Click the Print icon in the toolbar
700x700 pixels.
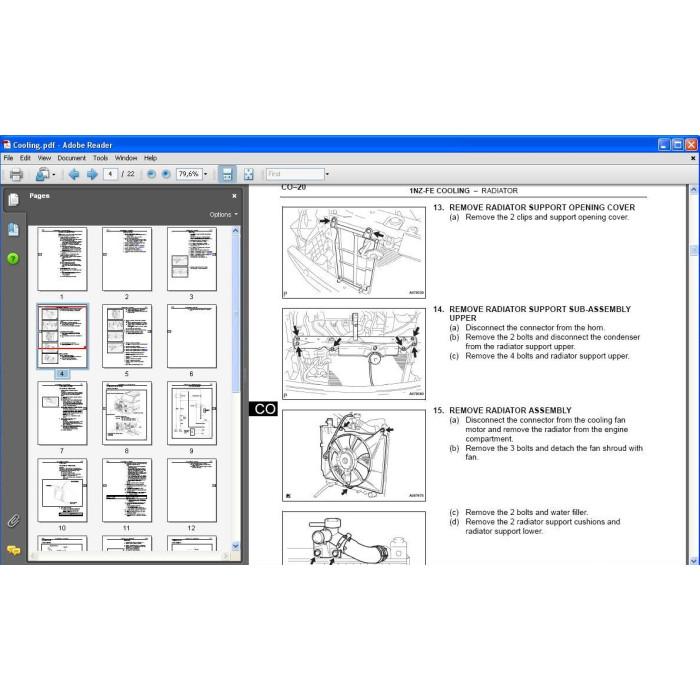[x=16, y=174]
